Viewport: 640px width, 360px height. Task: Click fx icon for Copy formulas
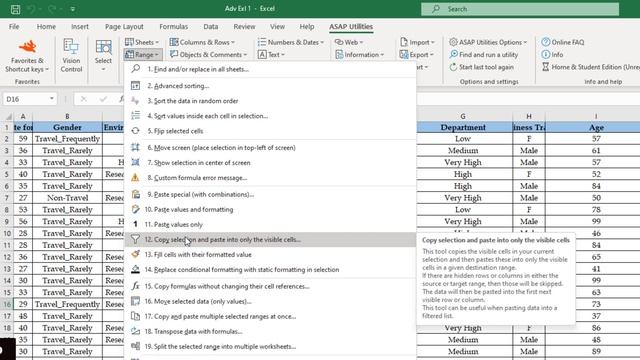click(x=136, y=286)
